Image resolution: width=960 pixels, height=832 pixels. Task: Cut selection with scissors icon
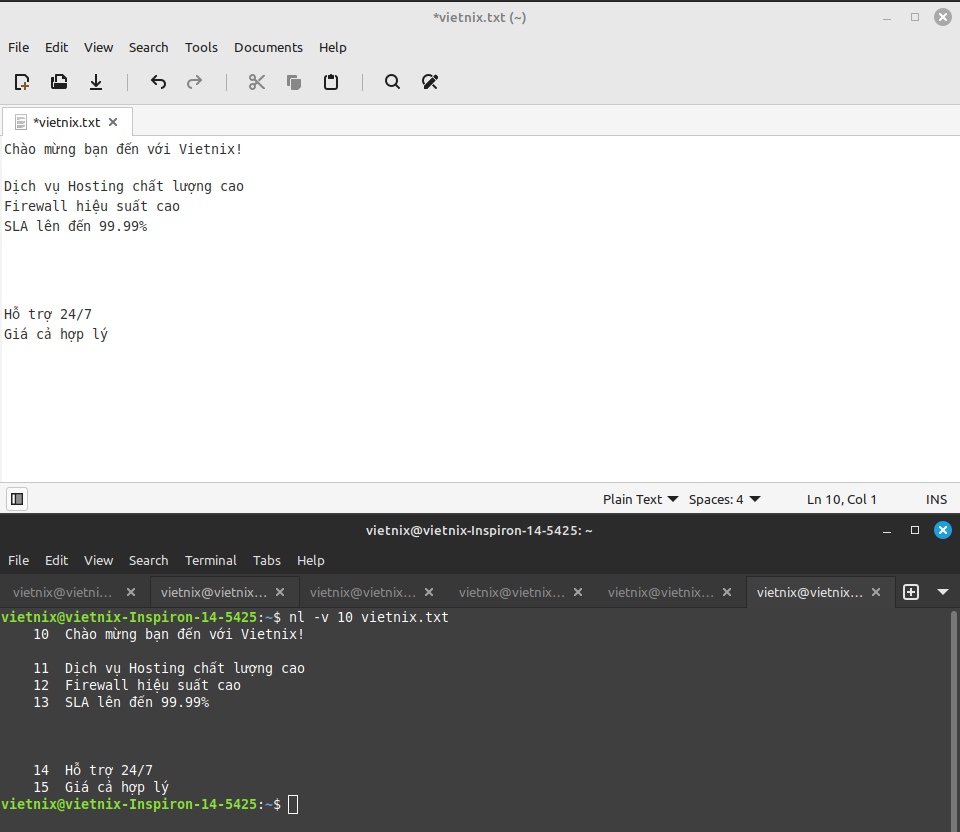click(x=257, y=82)
